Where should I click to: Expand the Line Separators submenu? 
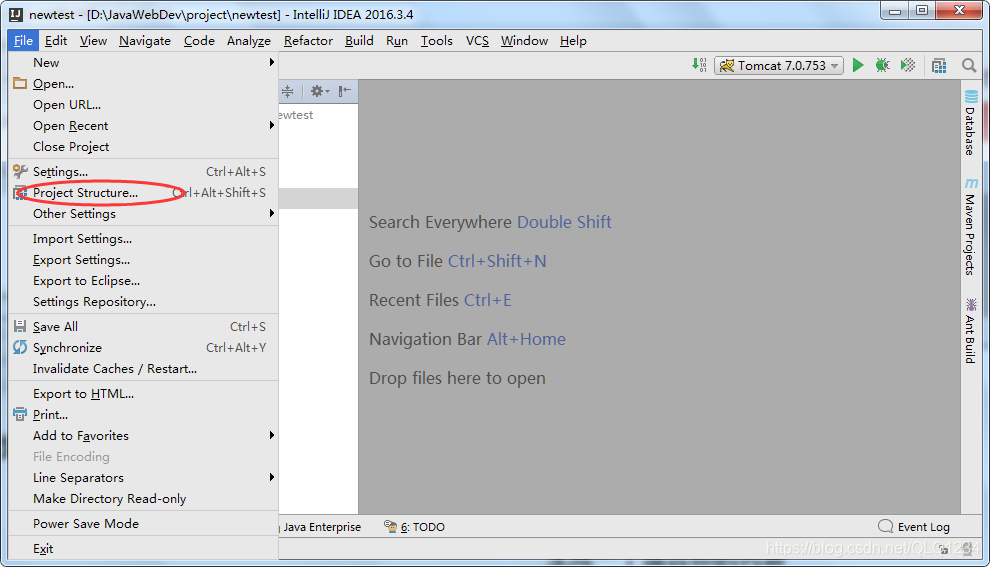(144, 477)
